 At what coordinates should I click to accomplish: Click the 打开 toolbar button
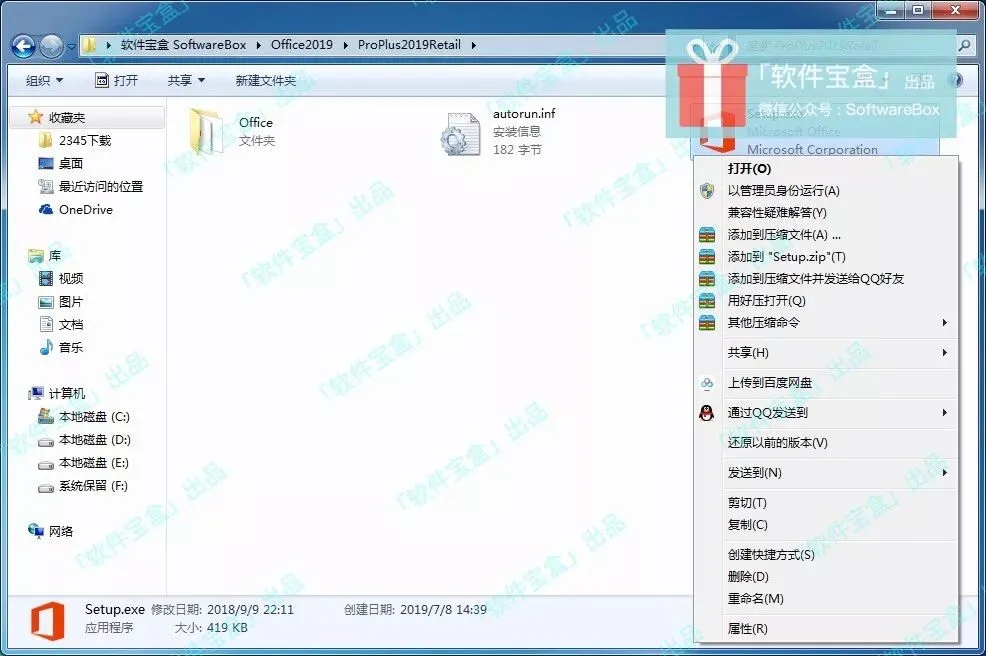click(116, 81)
